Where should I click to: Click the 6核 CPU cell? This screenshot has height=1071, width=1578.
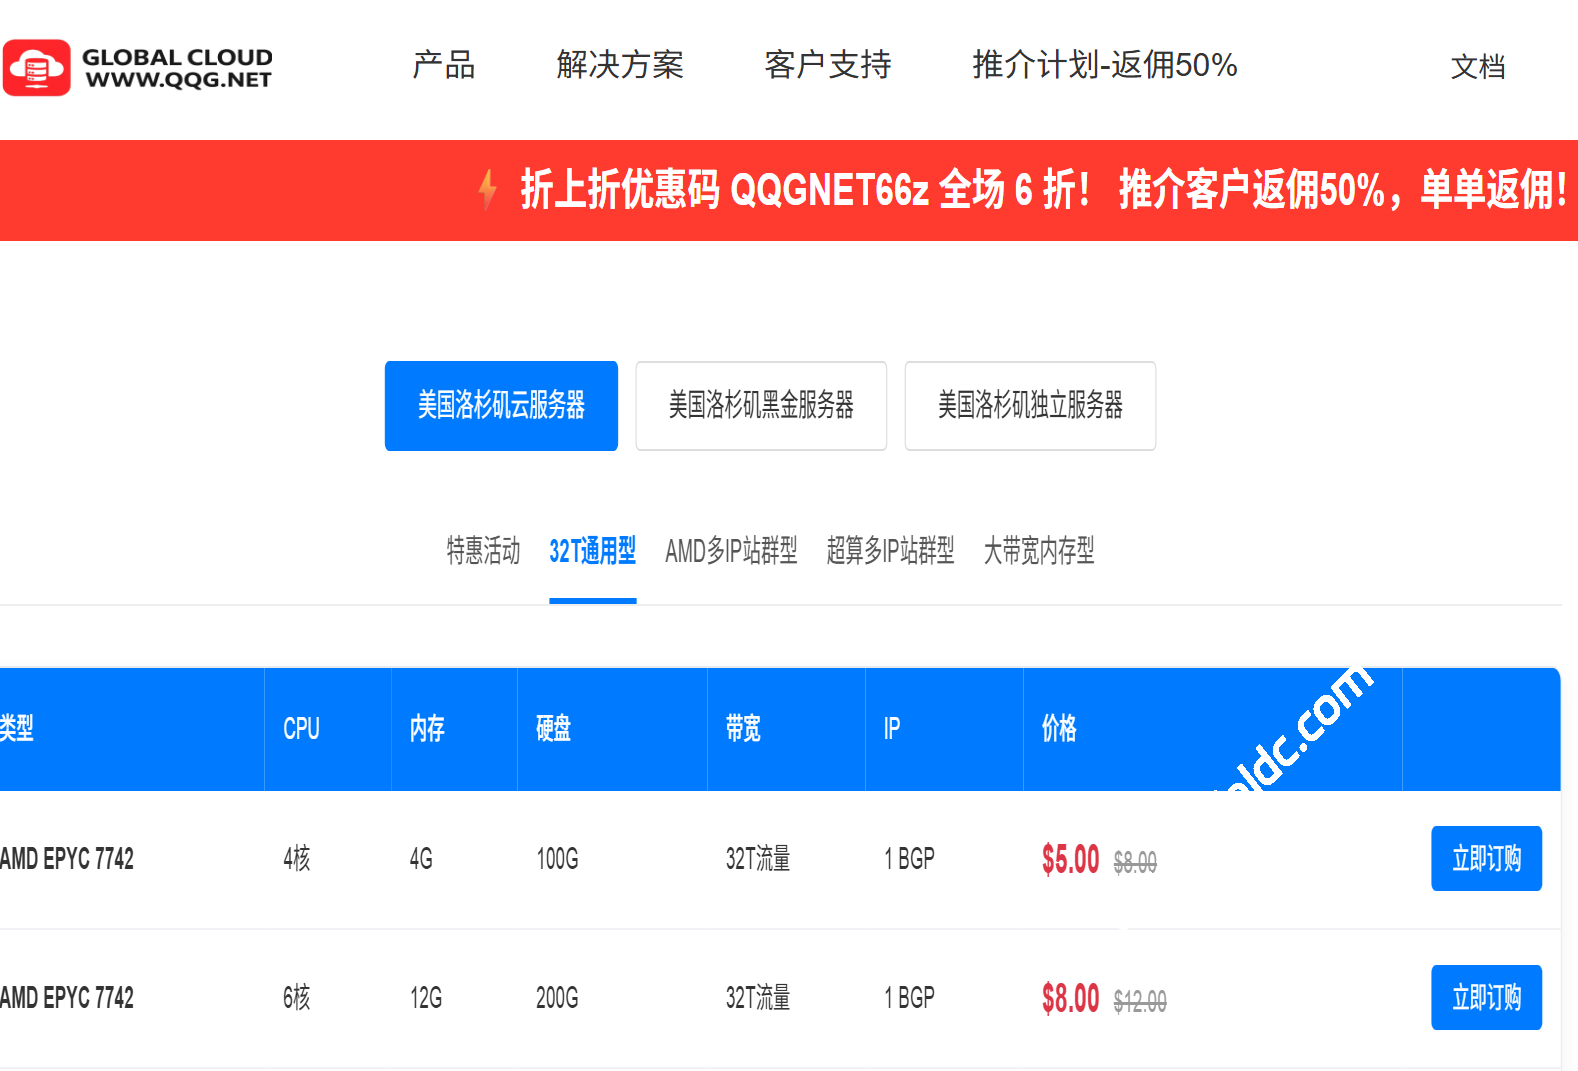pyautogui.click(x=297, y=998)
